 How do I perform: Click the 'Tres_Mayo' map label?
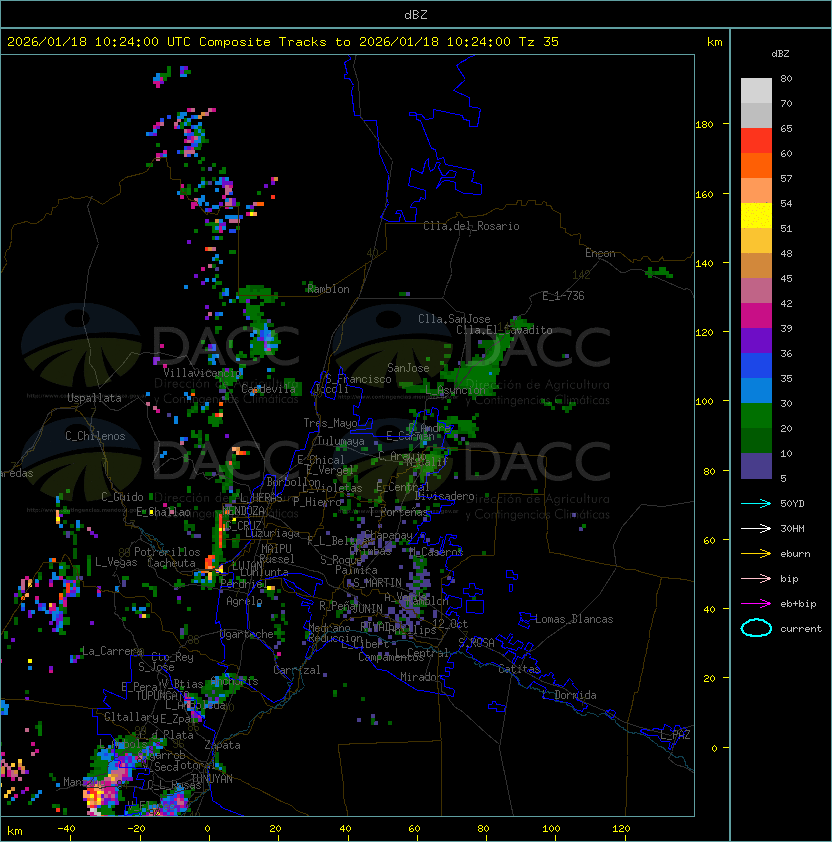pos(330,423)
